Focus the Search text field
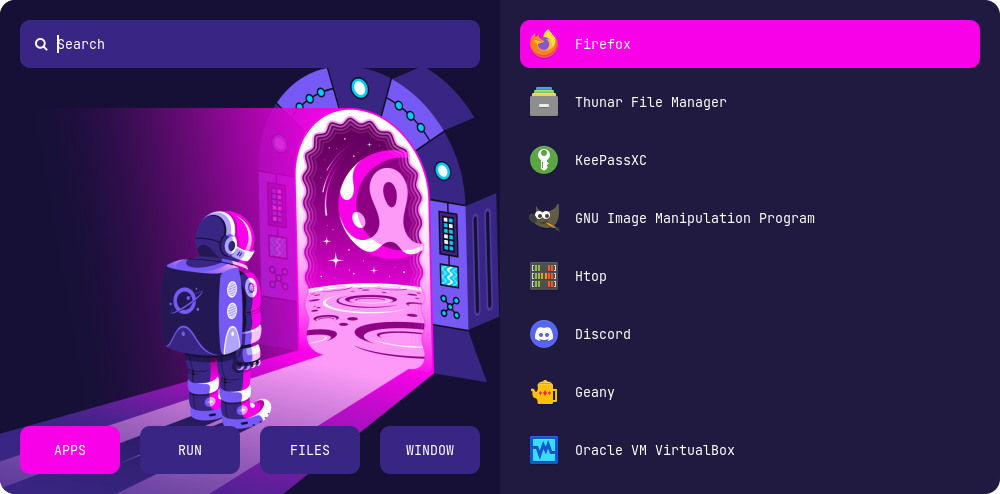The height and width of the screenshot is (494, 1000). click(x=260, y=44)
